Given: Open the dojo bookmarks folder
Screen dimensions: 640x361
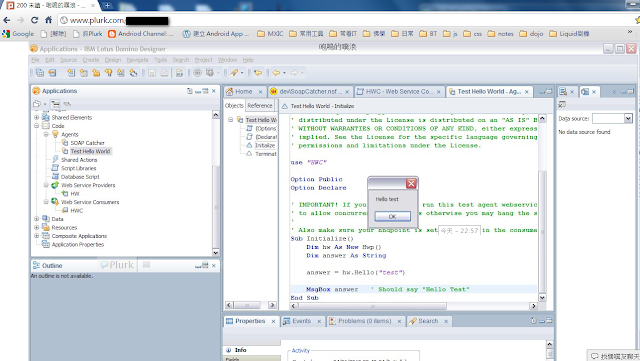Looking at the screenshot, I should [x=531, y=34].
